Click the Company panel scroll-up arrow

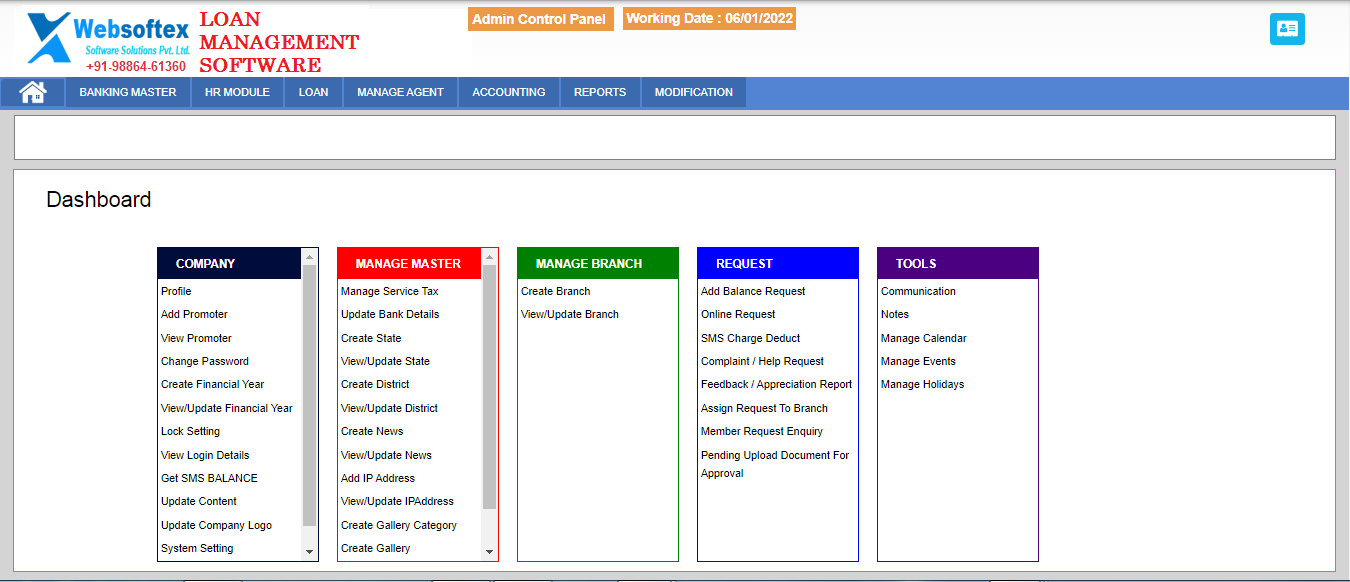309,257
